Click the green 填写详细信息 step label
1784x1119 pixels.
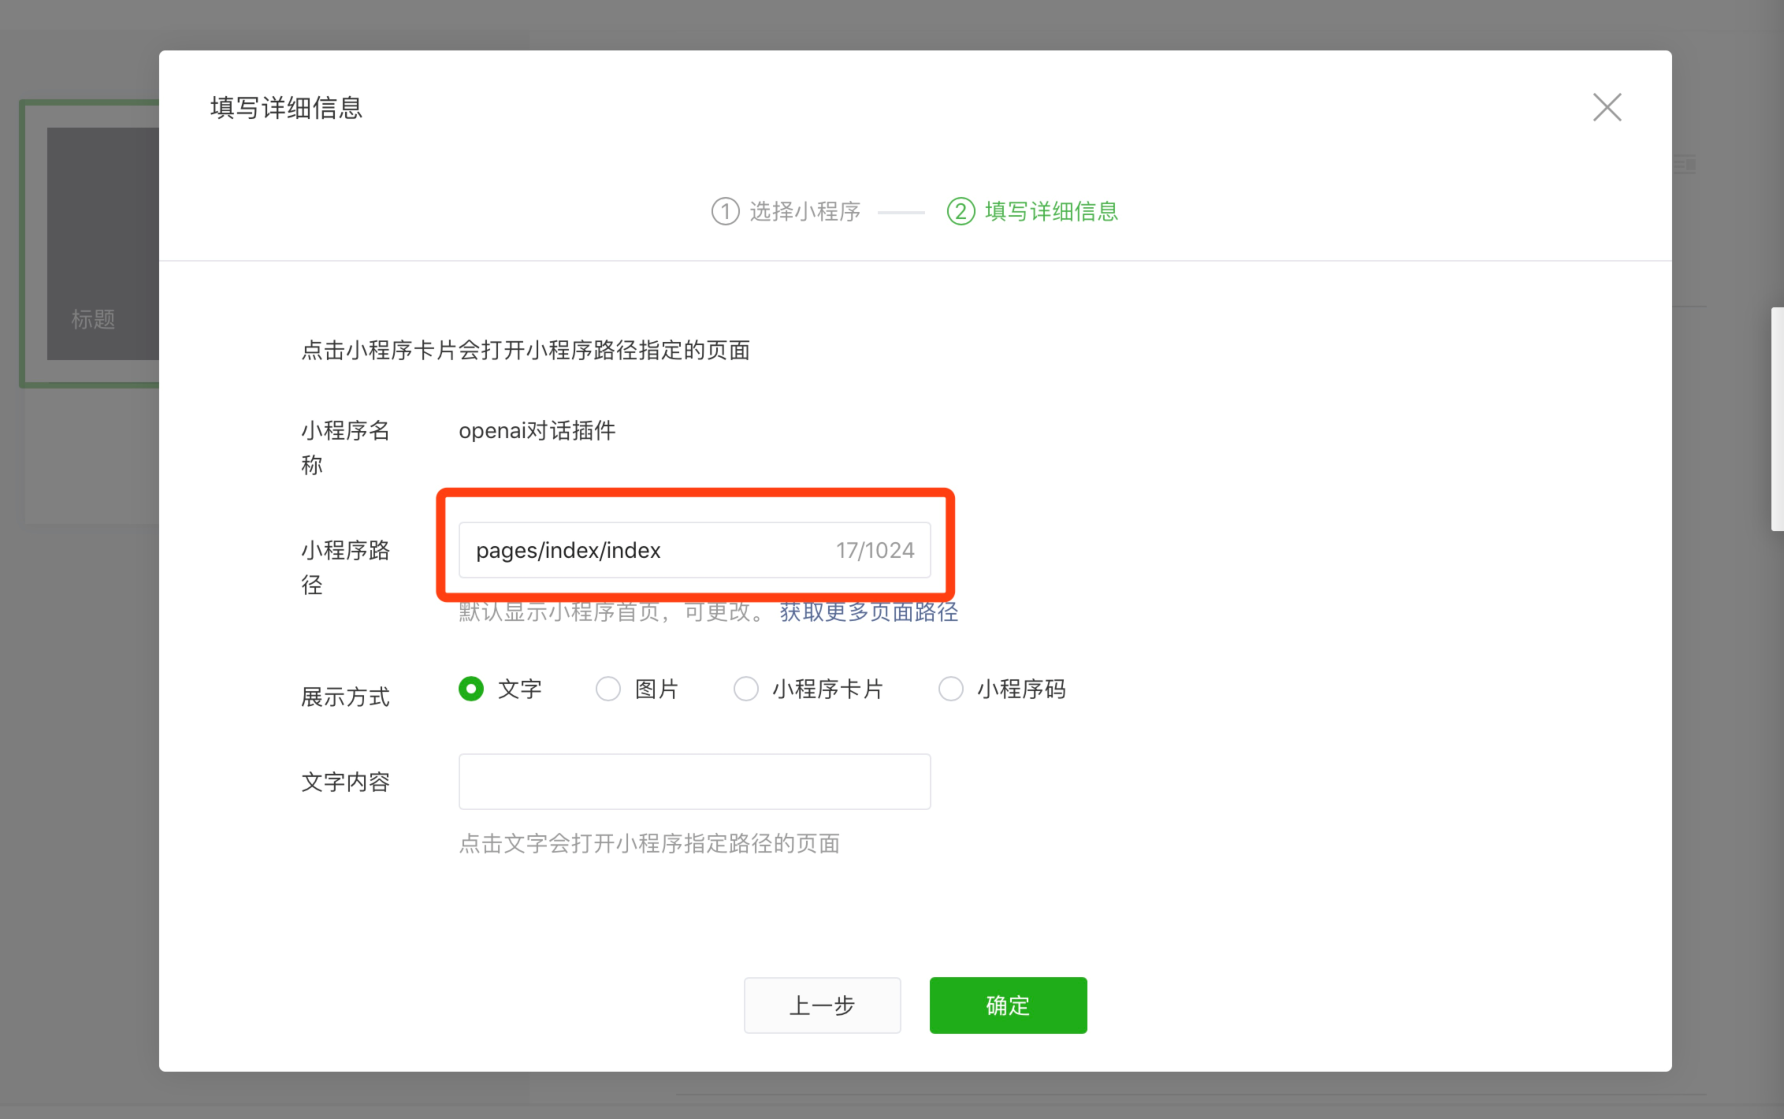[x=1051, y=212]
